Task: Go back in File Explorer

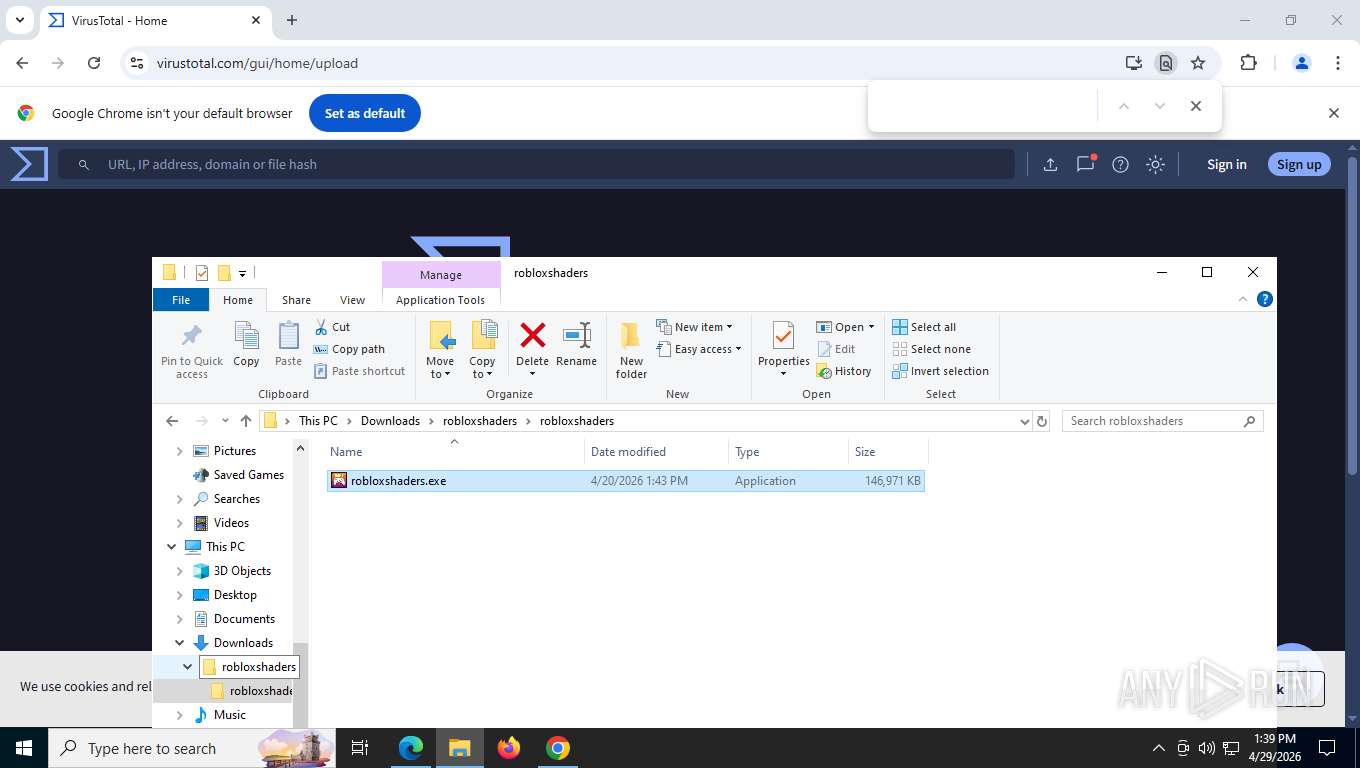Action: click(172, 421)
